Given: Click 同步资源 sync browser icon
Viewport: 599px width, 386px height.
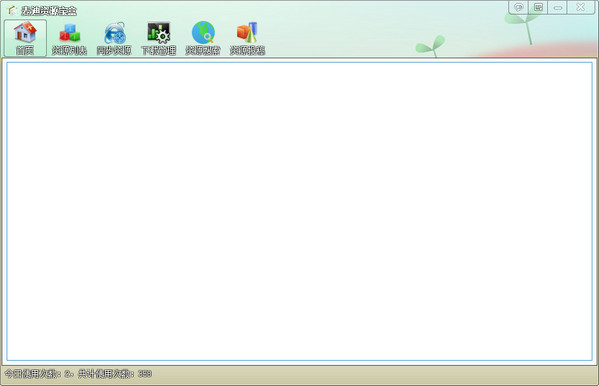Looking at the screenshot, I should click(x=114, y=38).
